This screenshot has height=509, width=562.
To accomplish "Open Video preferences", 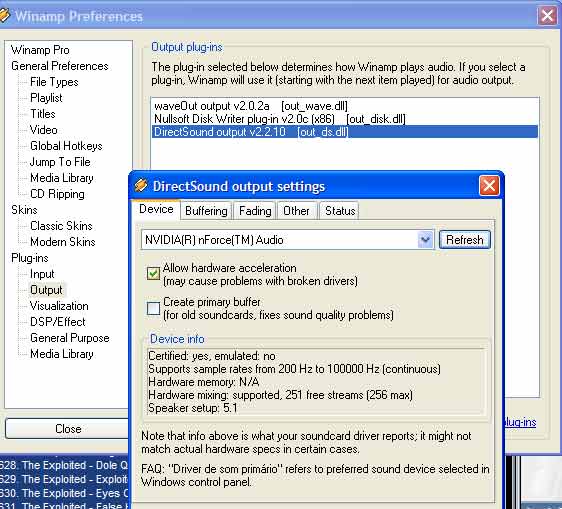I will click(44, 130).
